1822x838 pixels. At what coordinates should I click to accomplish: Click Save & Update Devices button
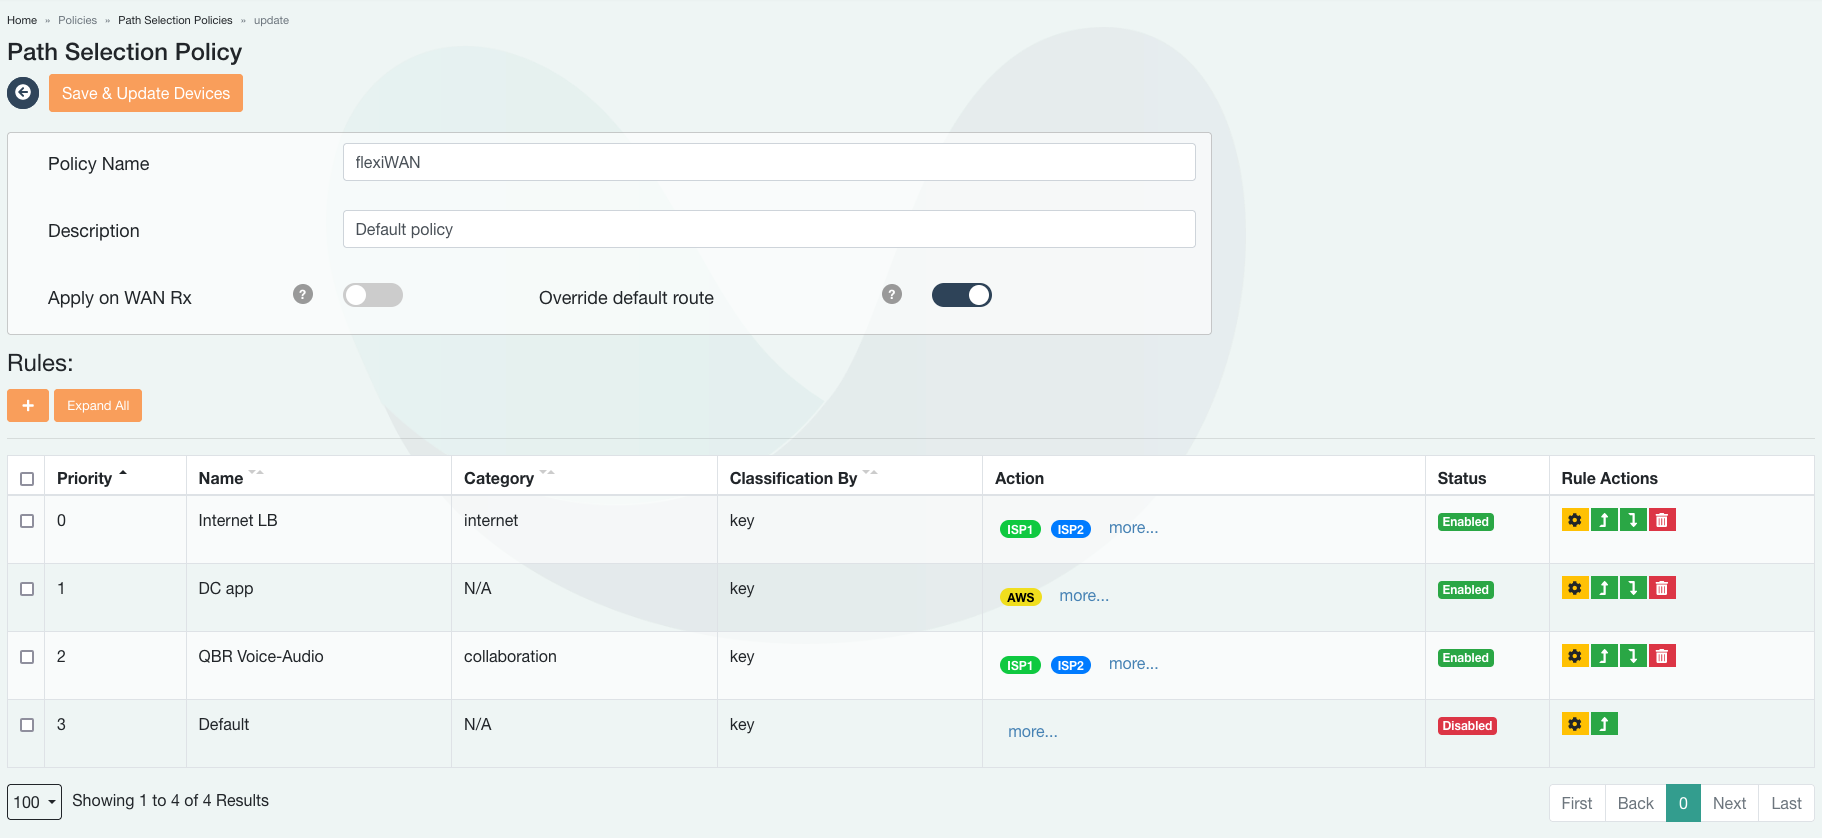[x=146, y=93]
